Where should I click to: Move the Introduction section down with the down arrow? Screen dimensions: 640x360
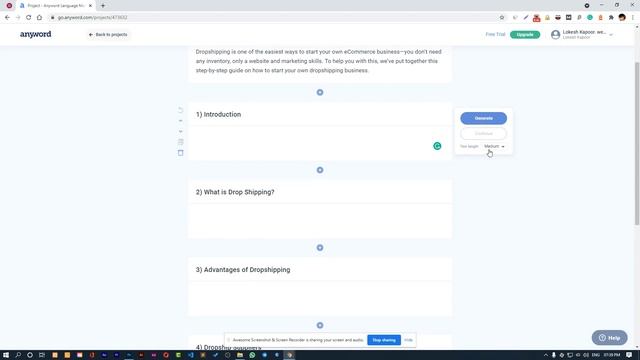(x=180, y=131)
